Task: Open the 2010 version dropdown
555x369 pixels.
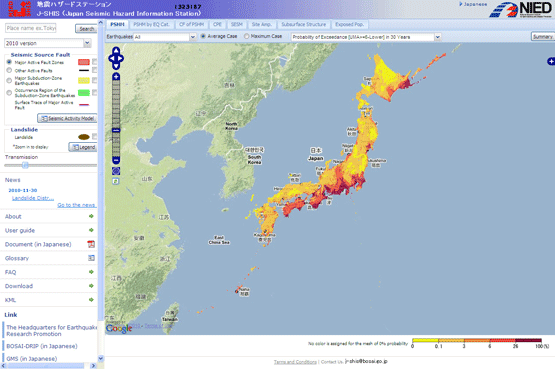Action: 48,43
